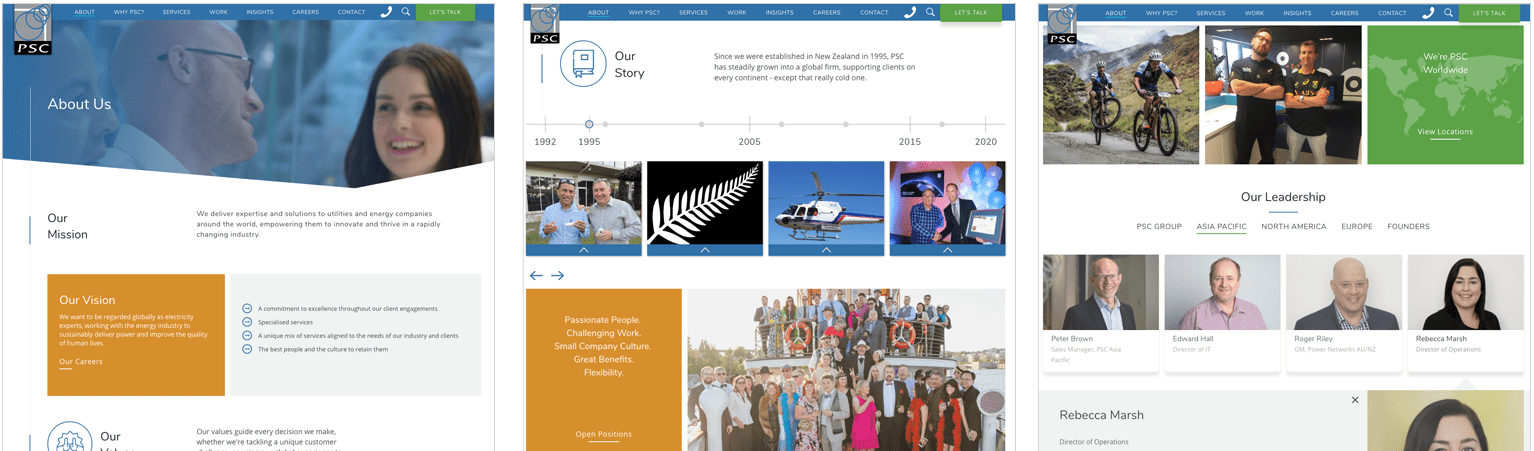This screenshot has height=451, width=1534.
Task: Expand the chevron under the two men photo
Action: pos(583,250)
